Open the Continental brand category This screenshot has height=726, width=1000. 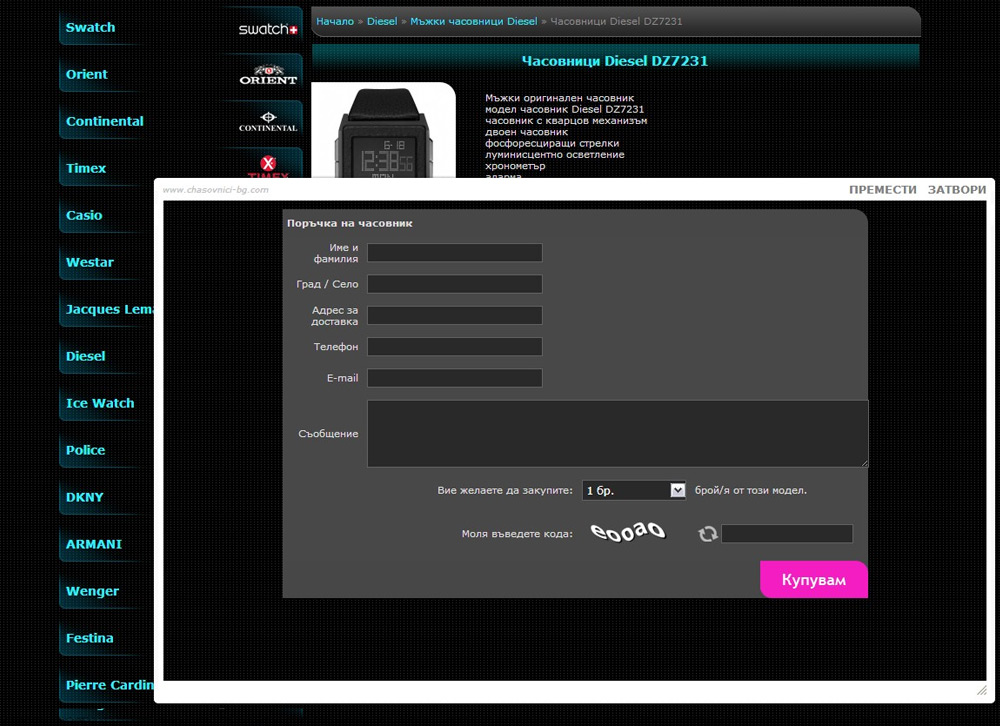point(105,121)
